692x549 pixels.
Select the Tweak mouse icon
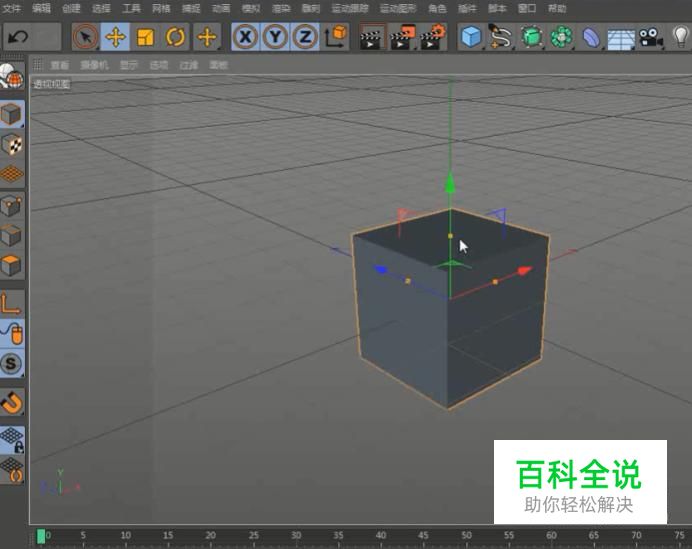(x=12, y=333)
